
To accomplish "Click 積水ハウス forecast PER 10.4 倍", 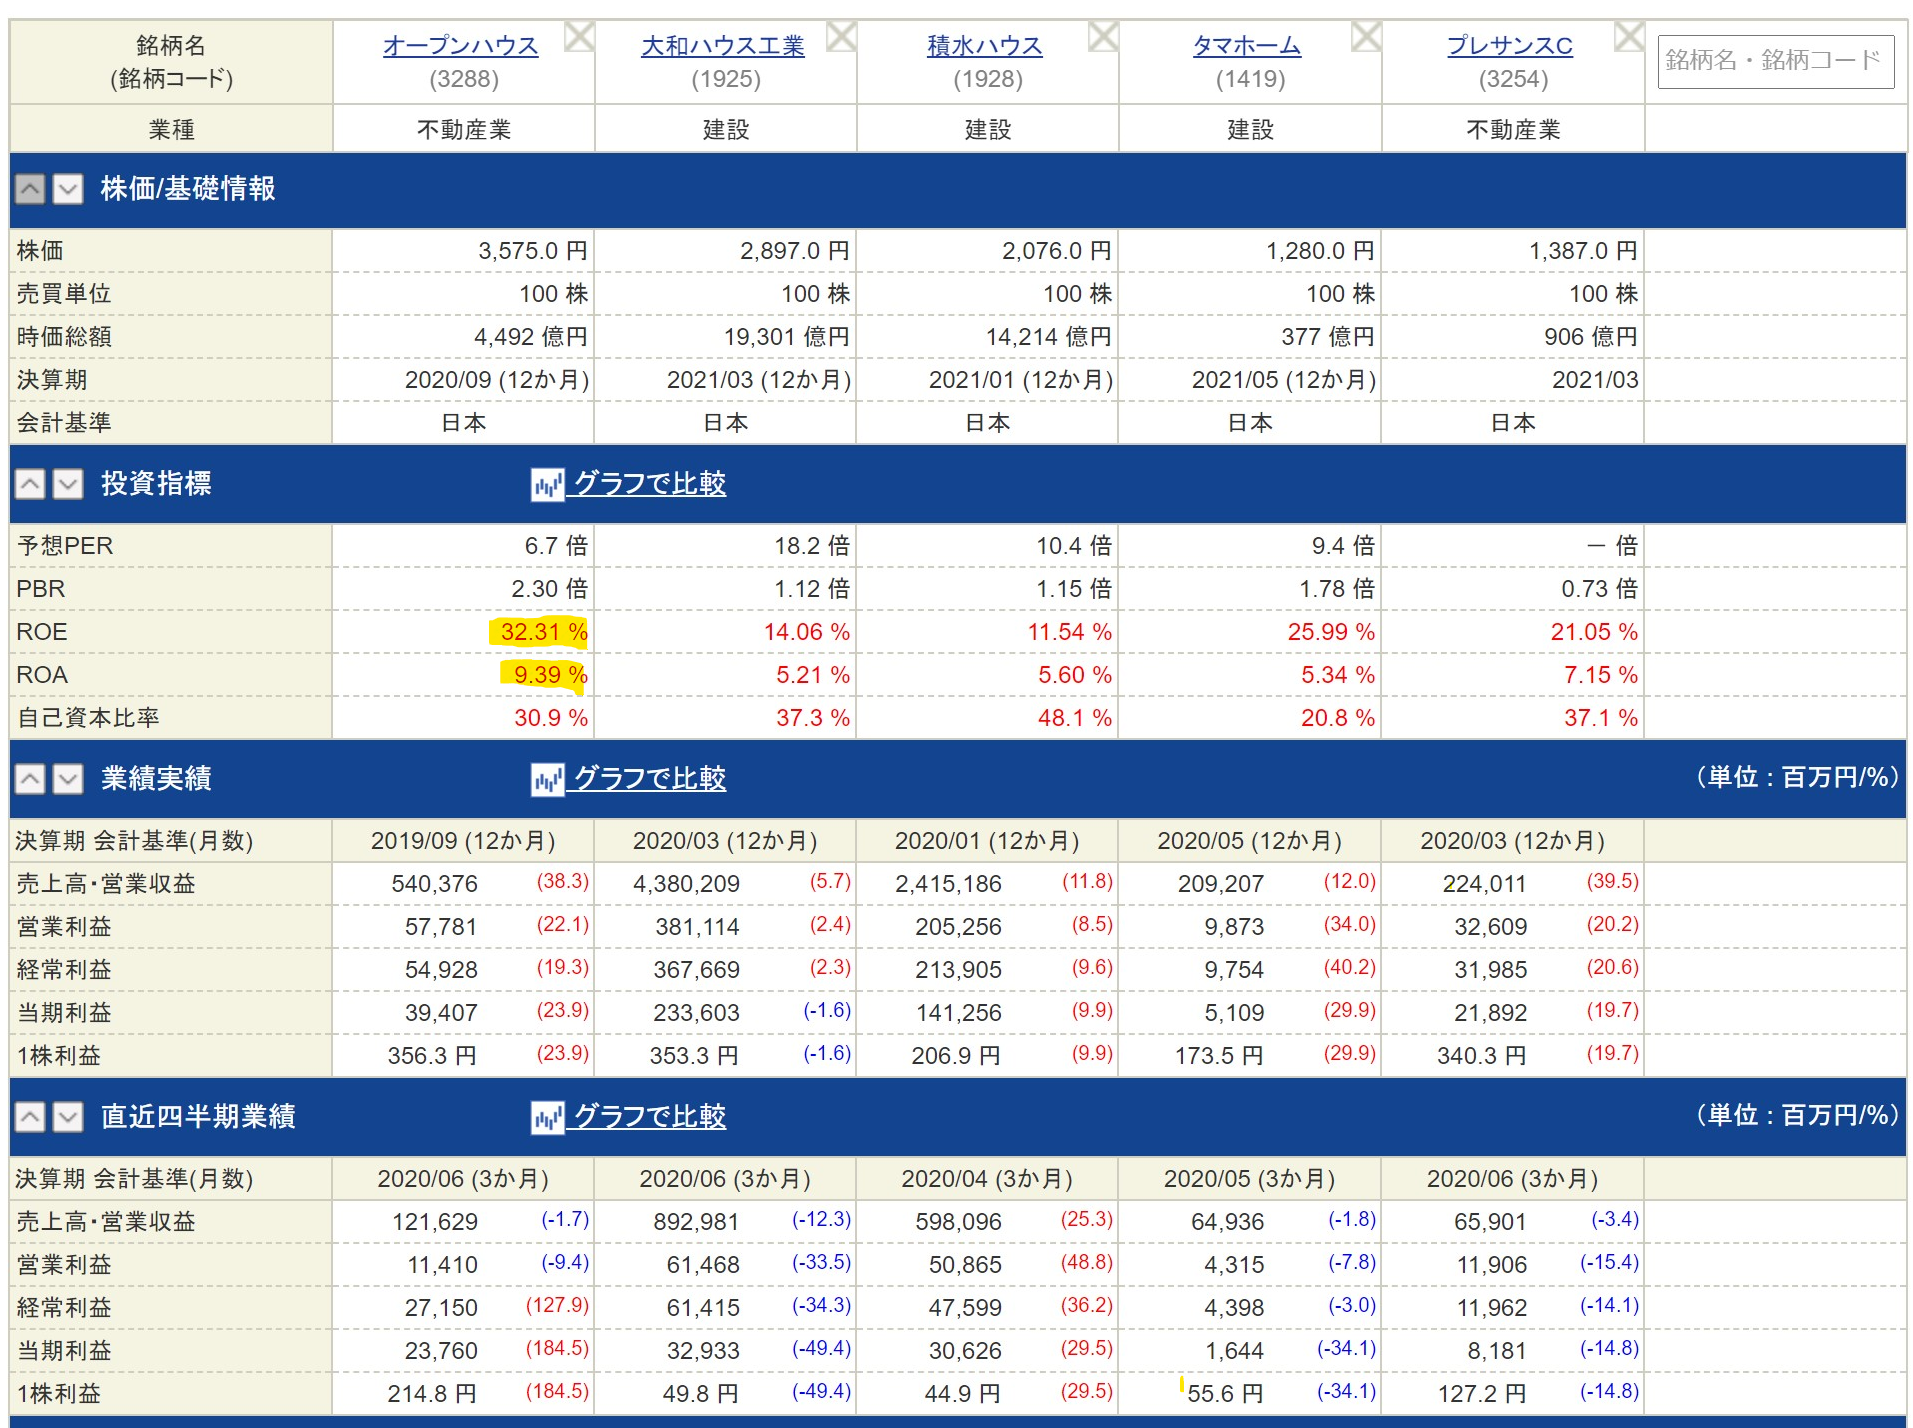I will tap(1074, 546).
